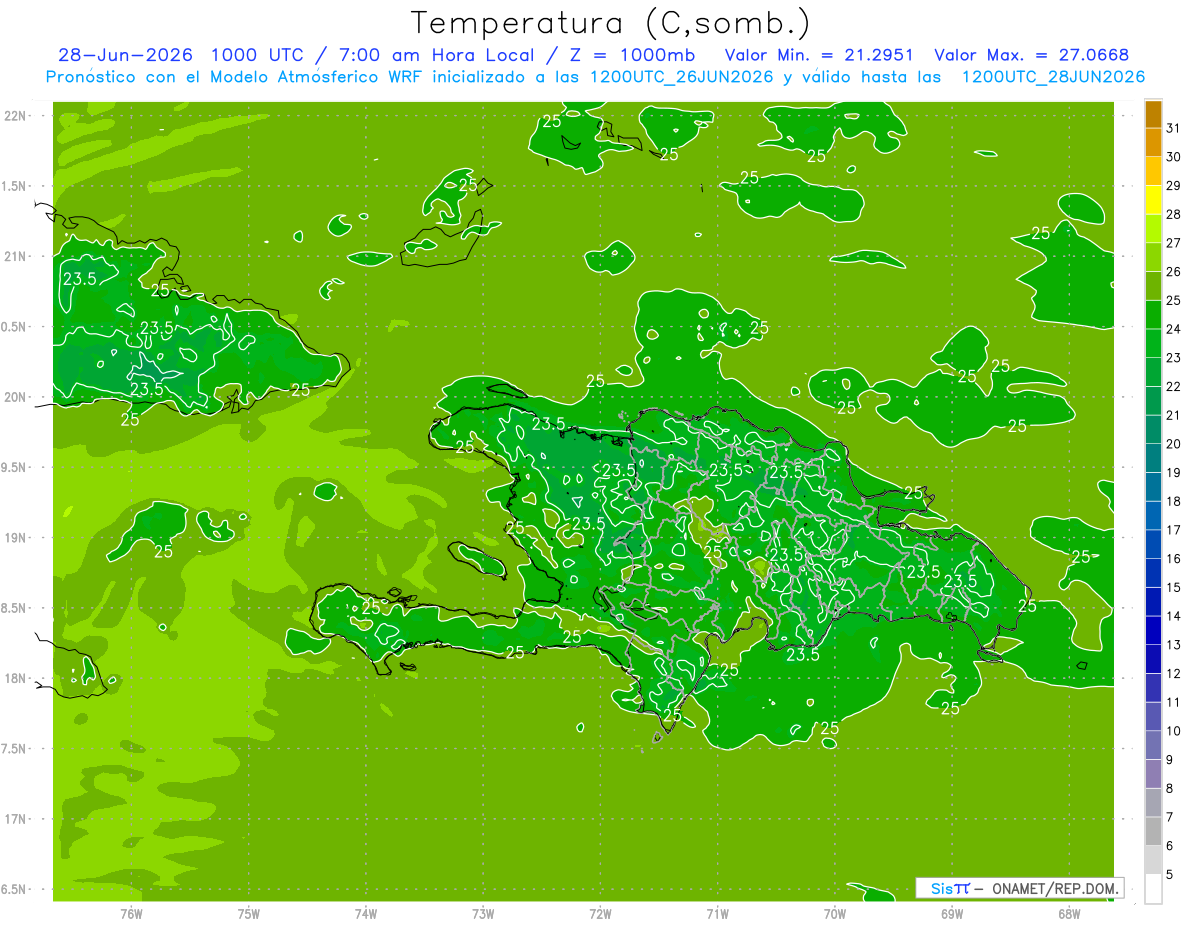Click the white swatch below legend value 5

pos(1153,889)
